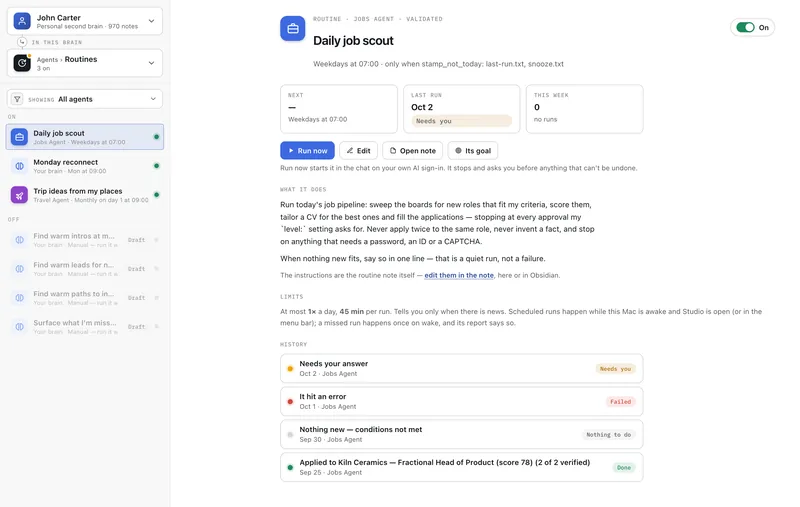
Task: Click the 'Weekdays at 07:00 - only when' schedule line
Action: pyautogui.click(x=438, y=64)
